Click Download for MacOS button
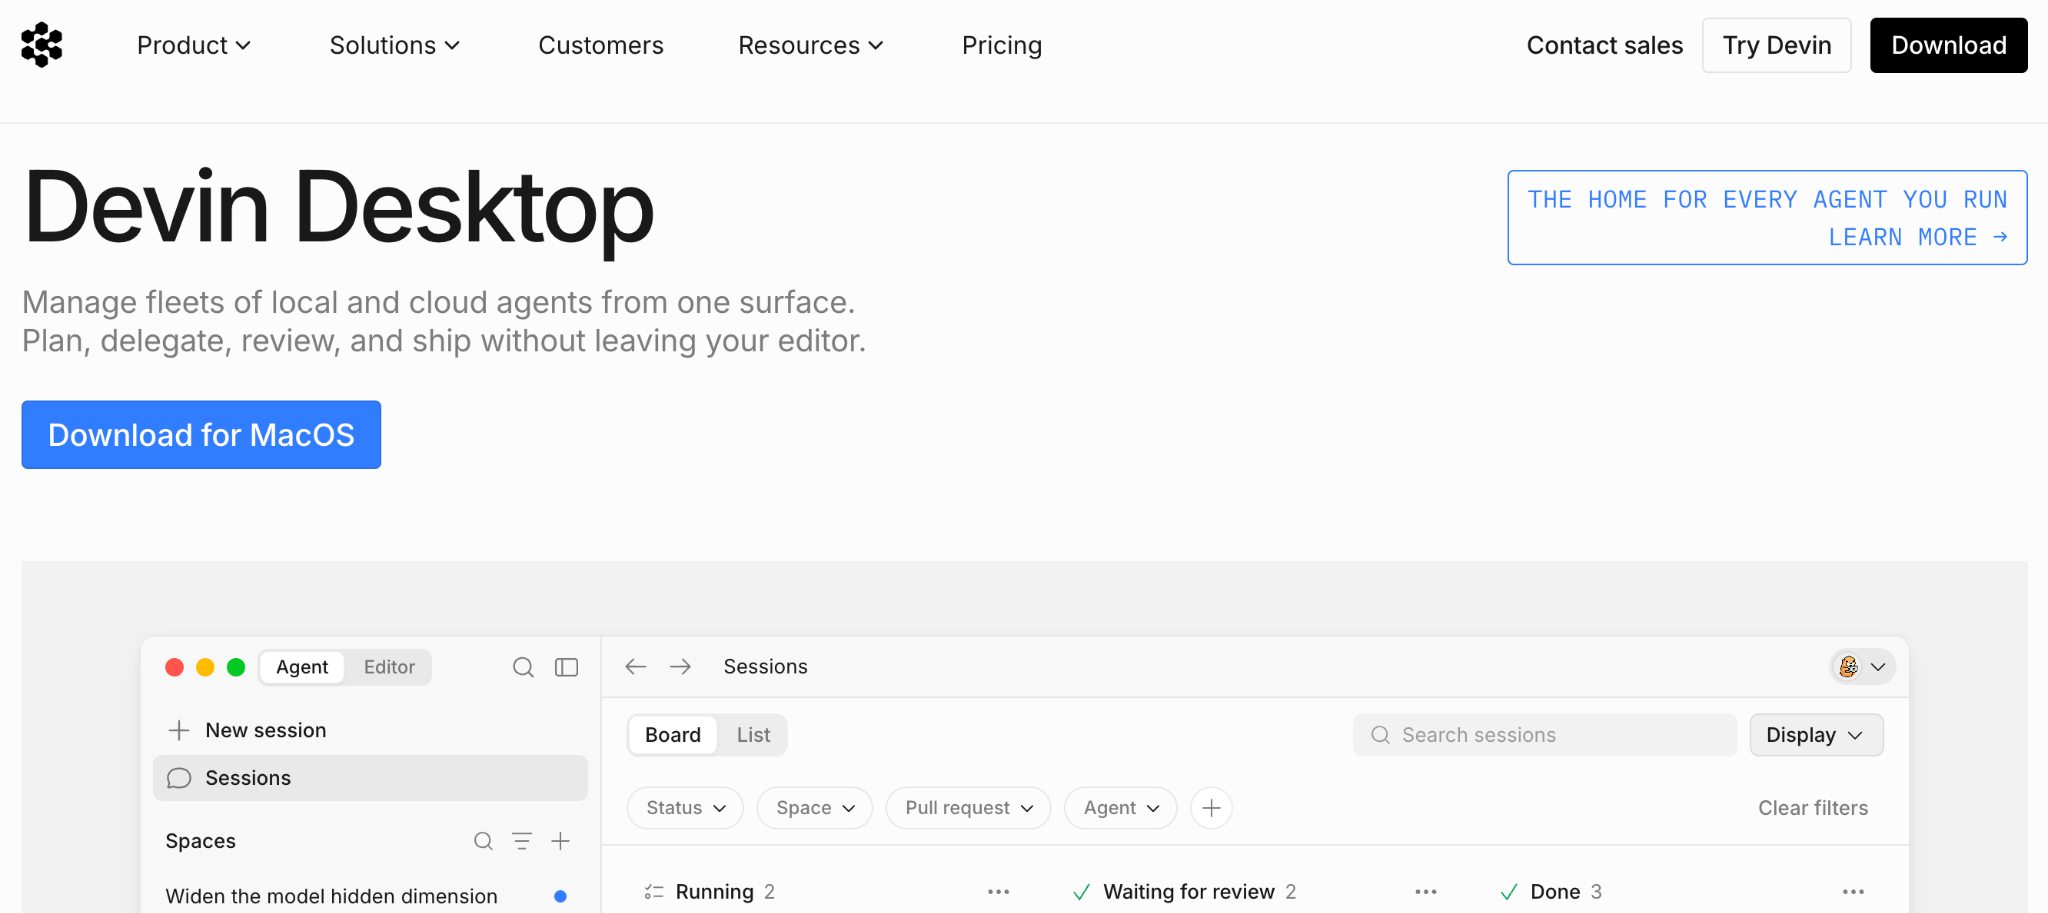The height and width of the screenshot is (913, 2048). (x=201, y=435)
